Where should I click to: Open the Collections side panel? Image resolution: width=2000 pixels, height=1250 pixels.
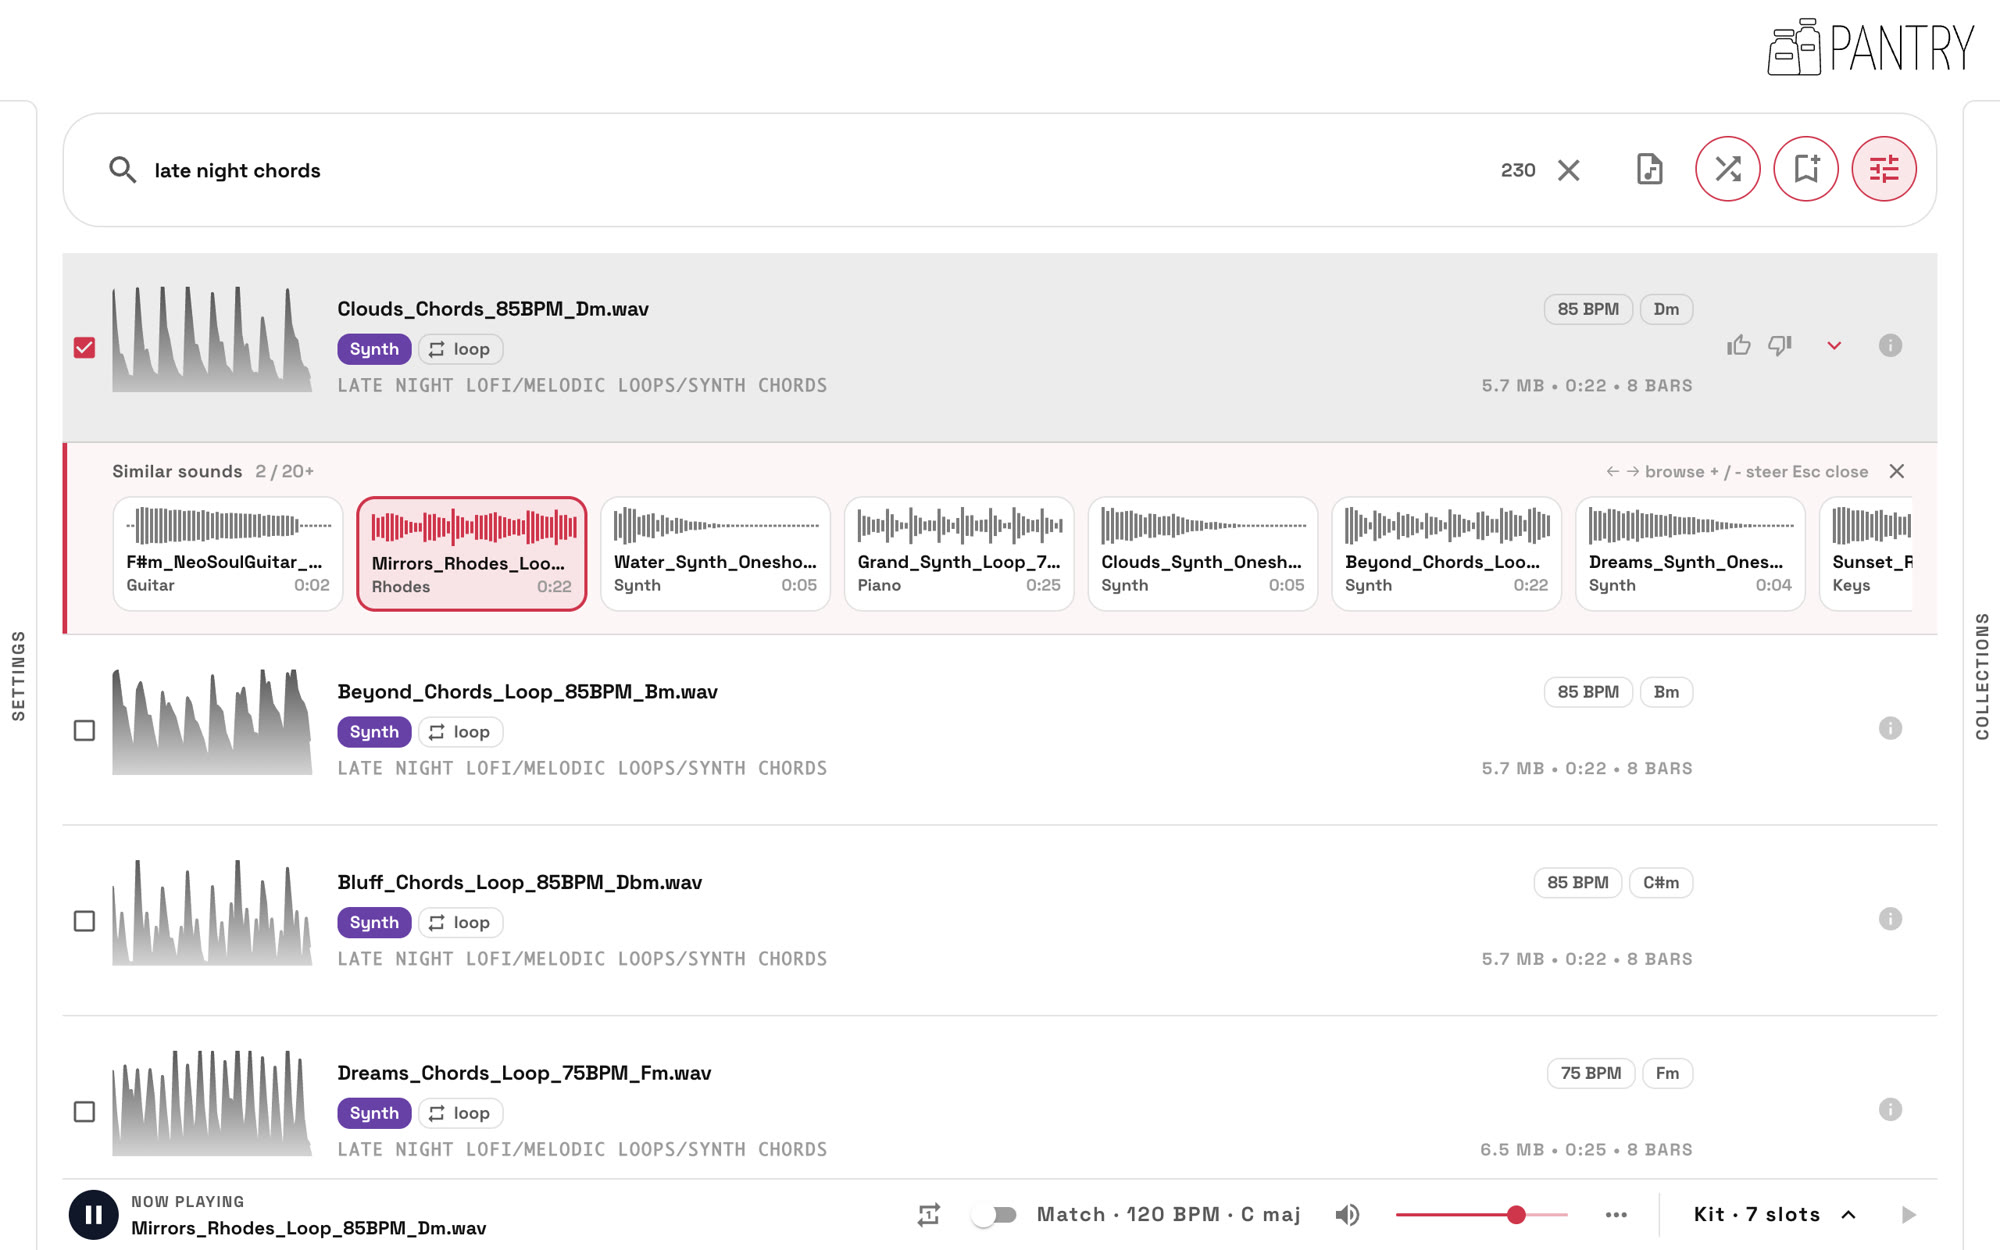point(1982,676)
